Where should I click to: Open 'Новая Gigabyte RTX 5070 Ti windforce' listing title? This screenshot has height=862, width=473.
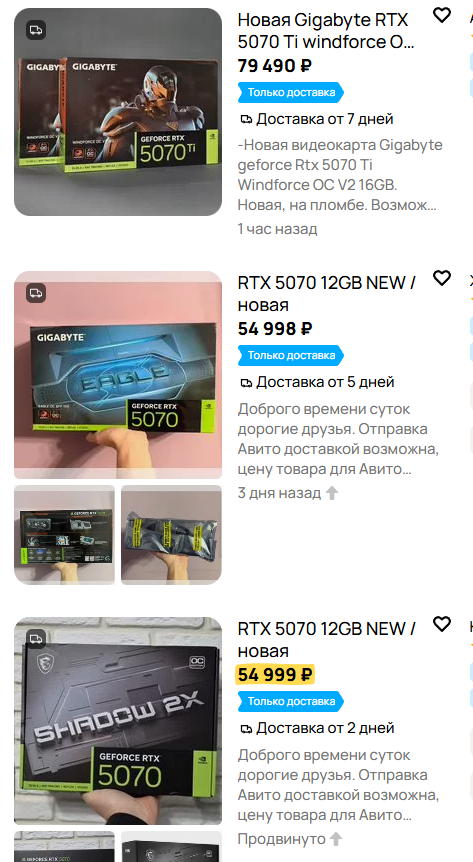click(326, 31)
